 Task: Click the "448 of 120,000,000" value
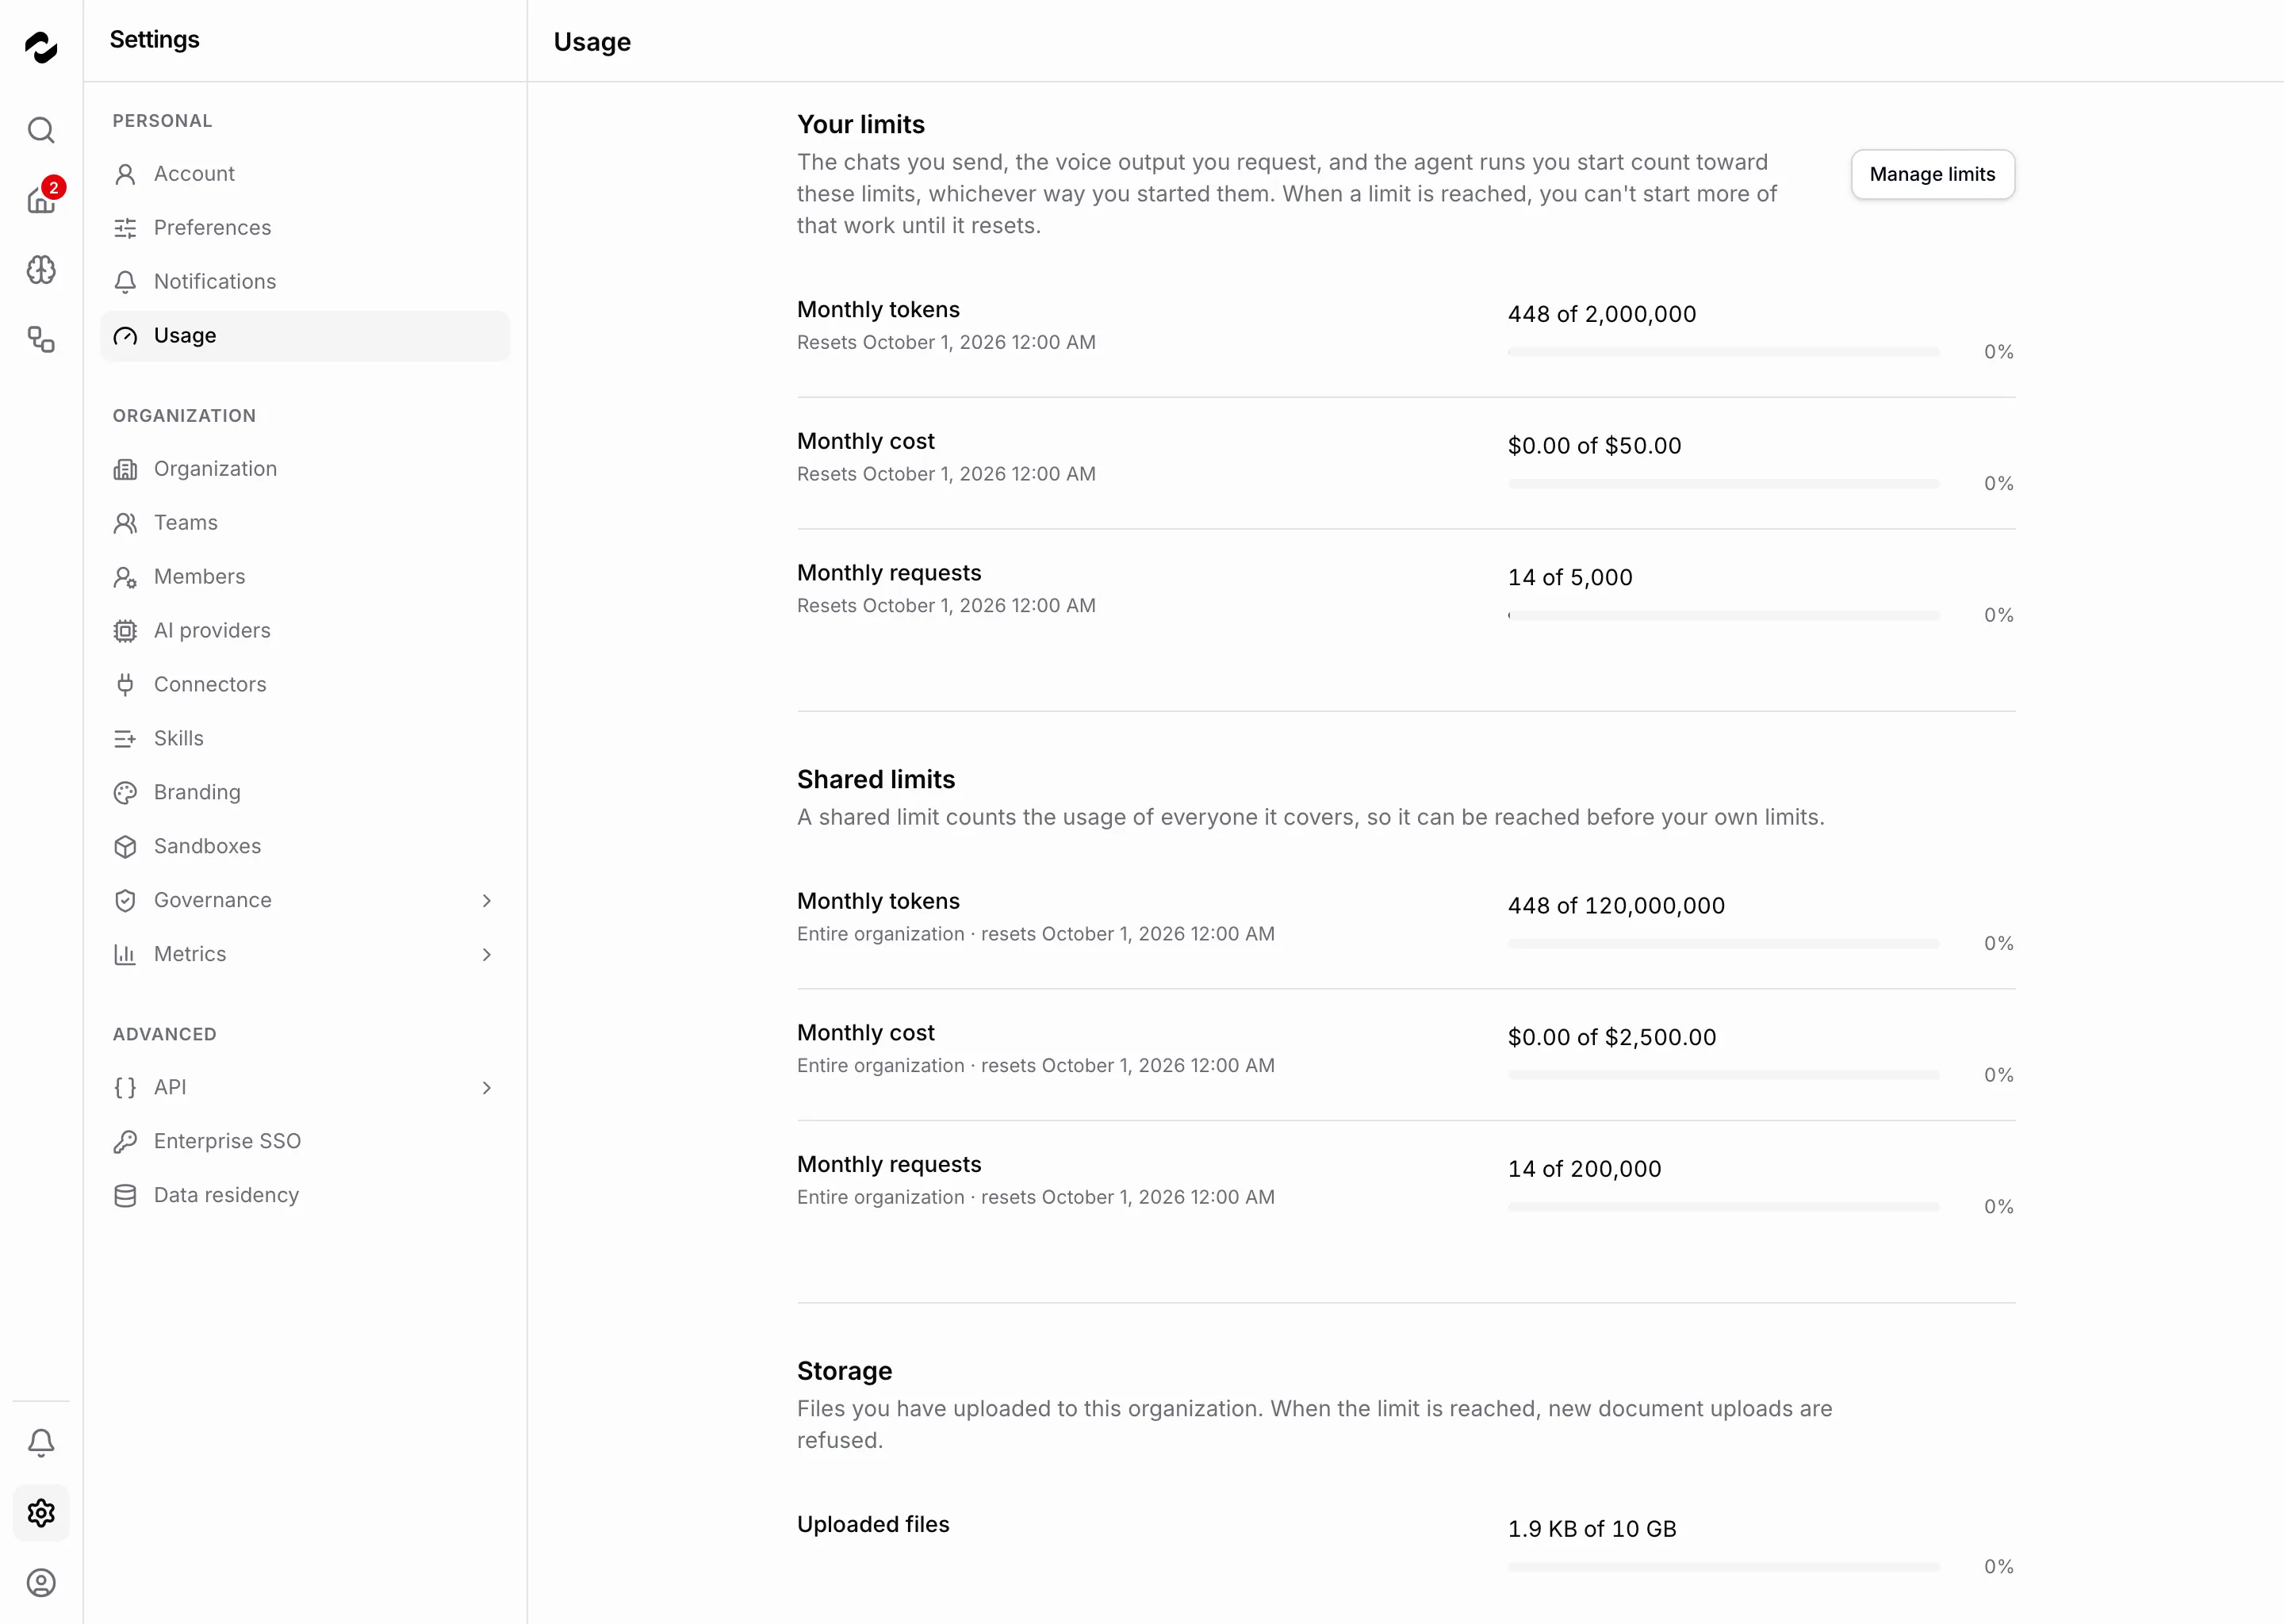pyautogui.click(x=1616, y=906)
